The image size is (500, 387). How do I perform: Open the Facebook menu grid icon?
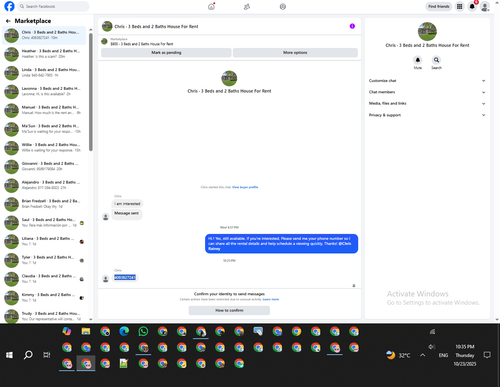tap(459, 6)
